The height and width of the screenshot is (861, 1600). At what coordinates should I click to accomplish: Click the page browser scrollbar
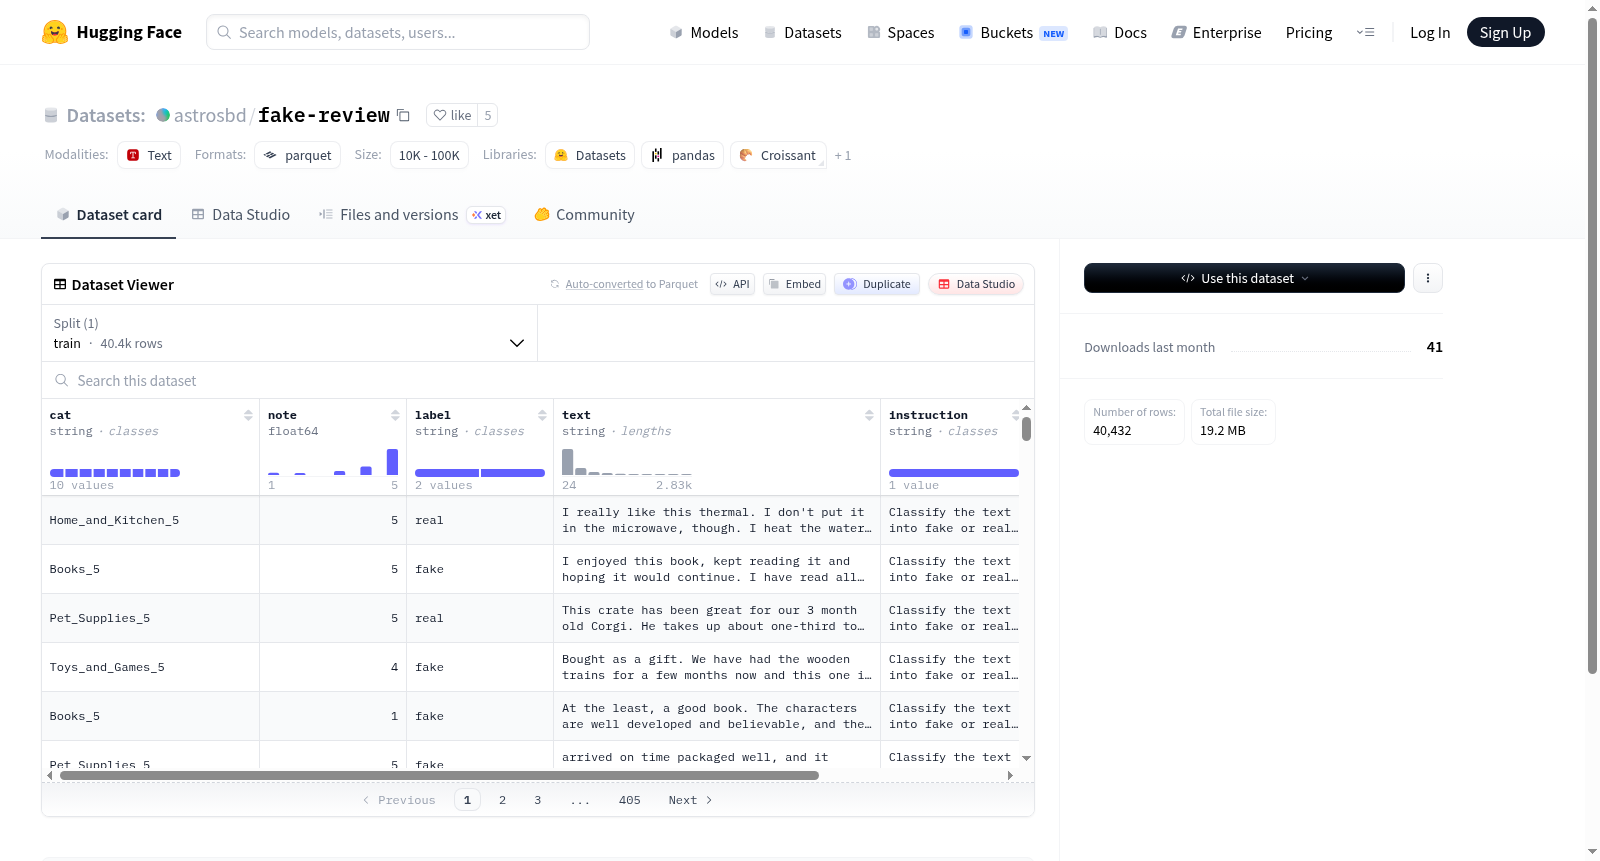1592,345
